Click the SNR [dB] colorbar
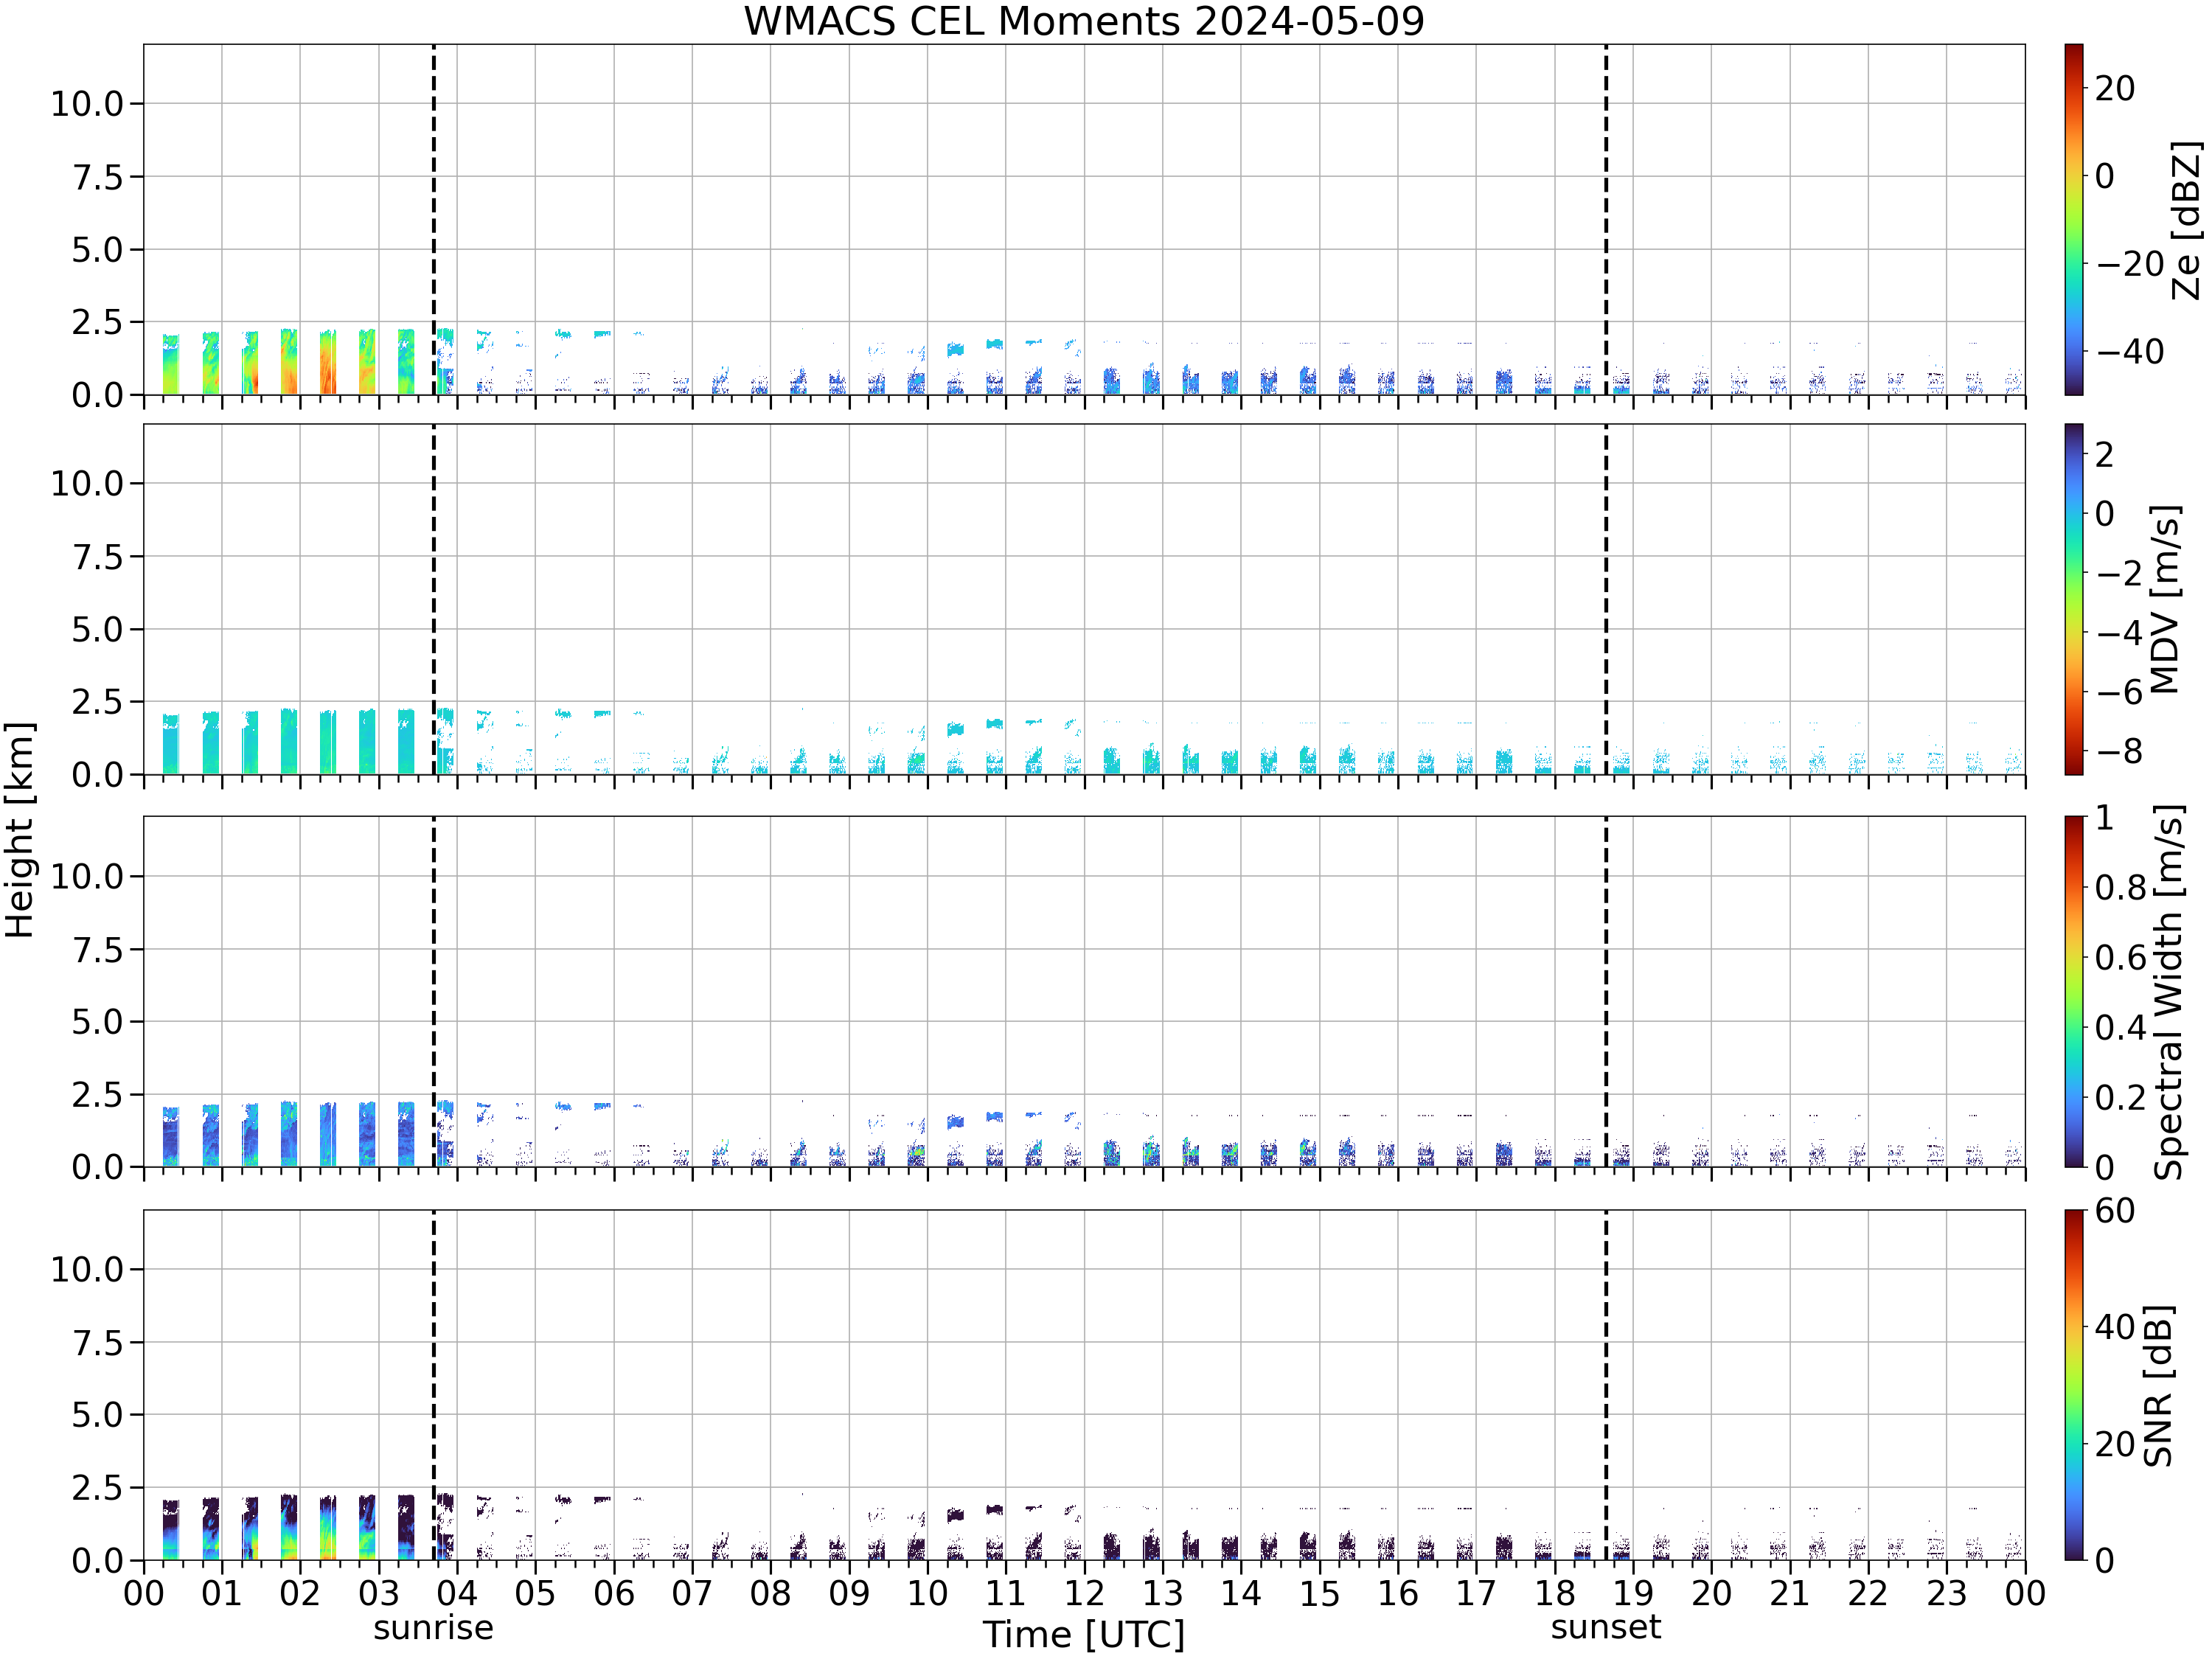Screen dimensions: 2212x1659 point(2074,1385)
